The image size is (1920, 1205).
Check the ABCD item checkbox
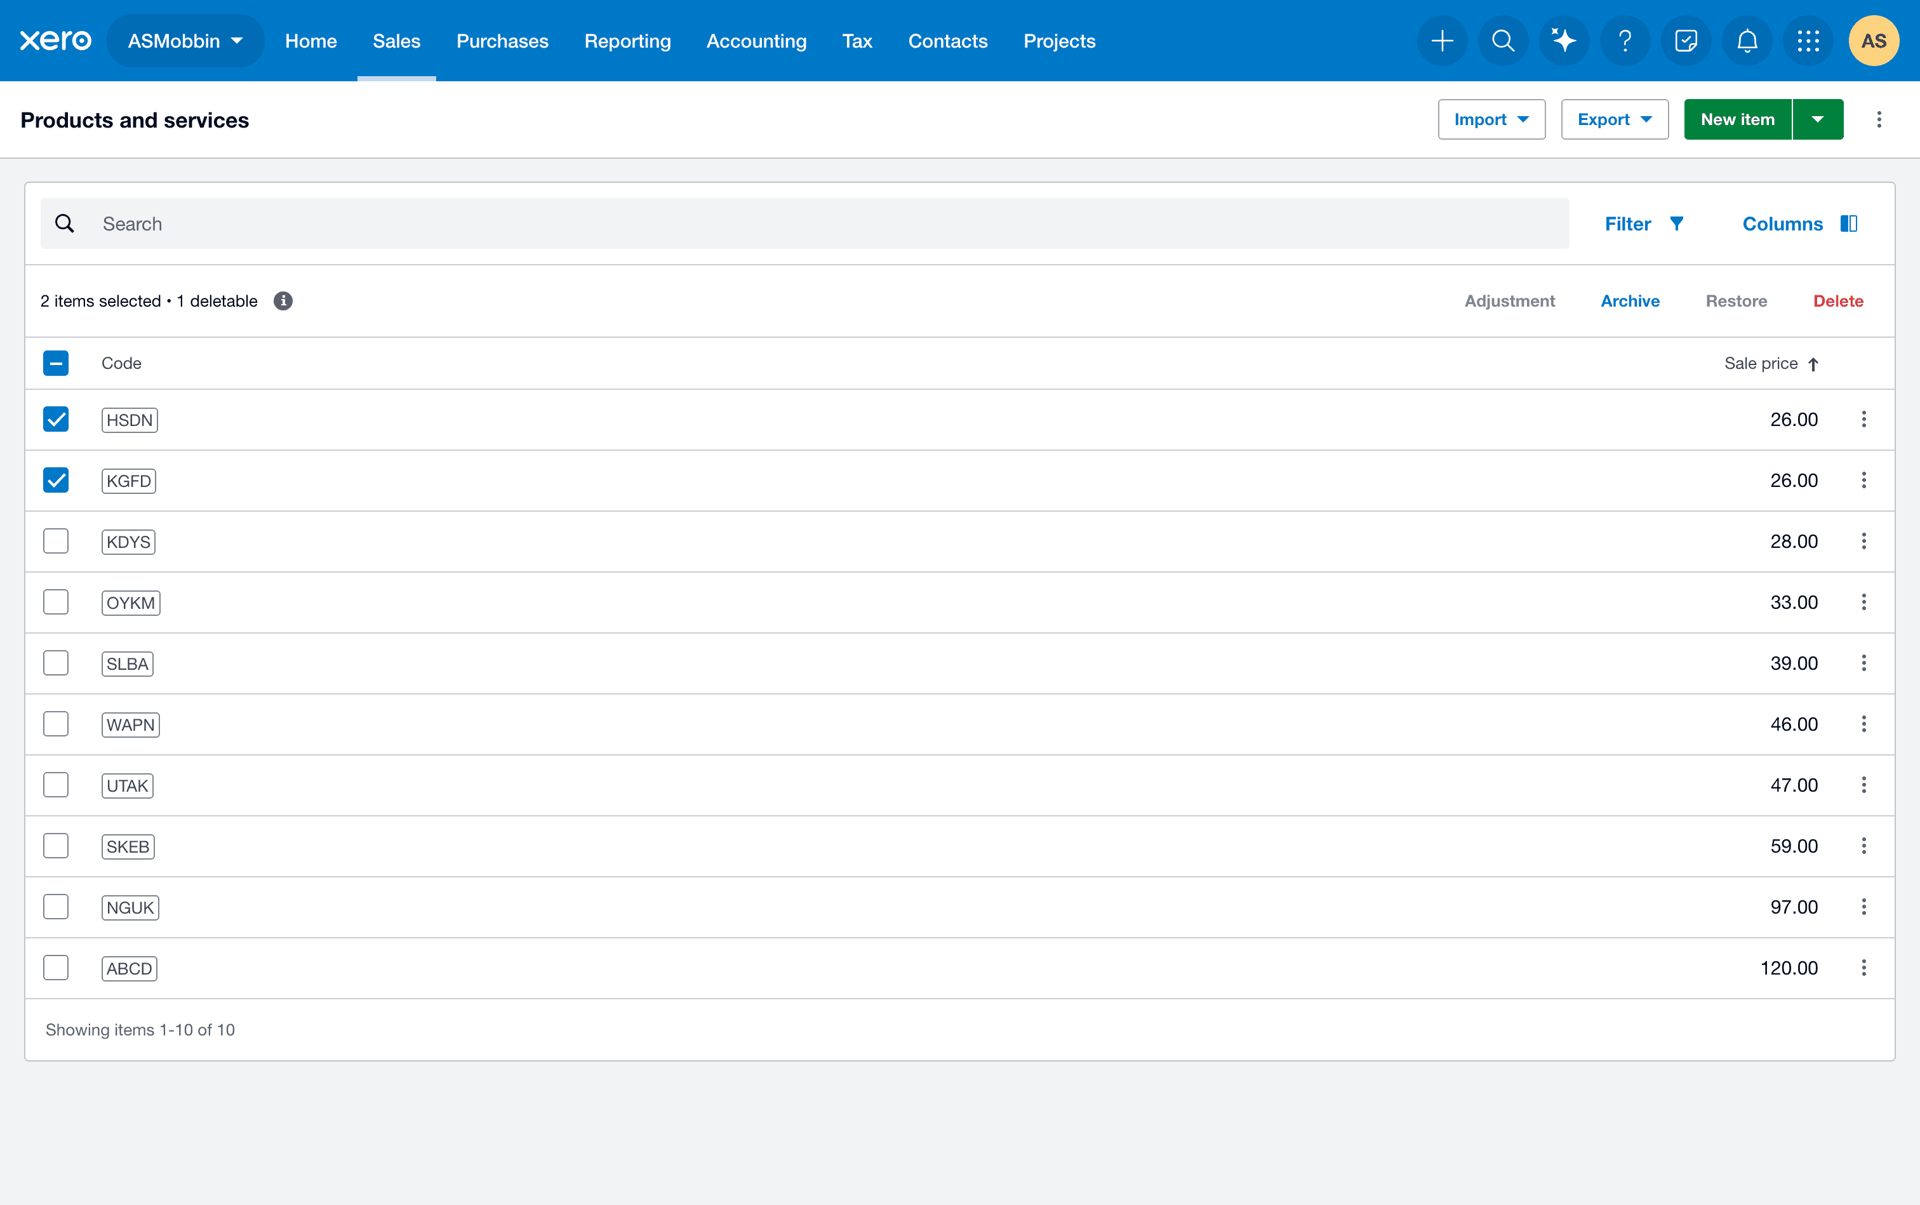click(x=56, y=969)
